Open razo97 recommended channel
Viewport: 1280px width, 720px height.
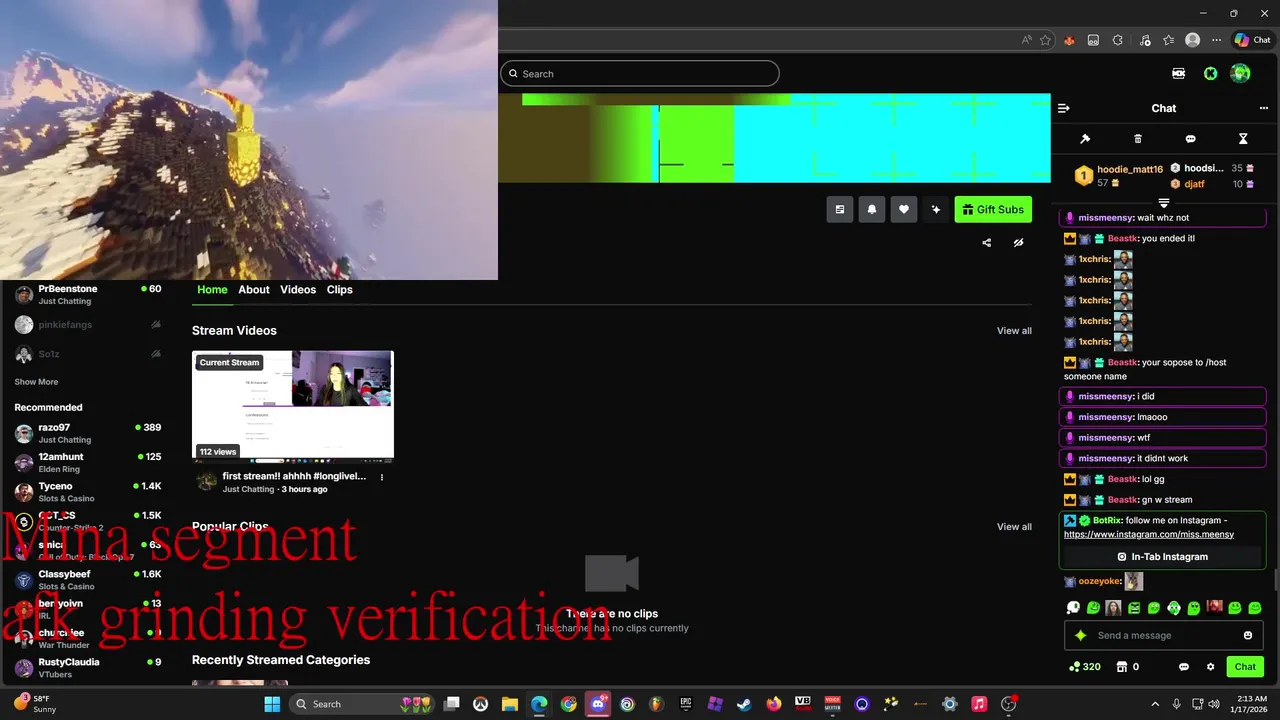(88, 433)
